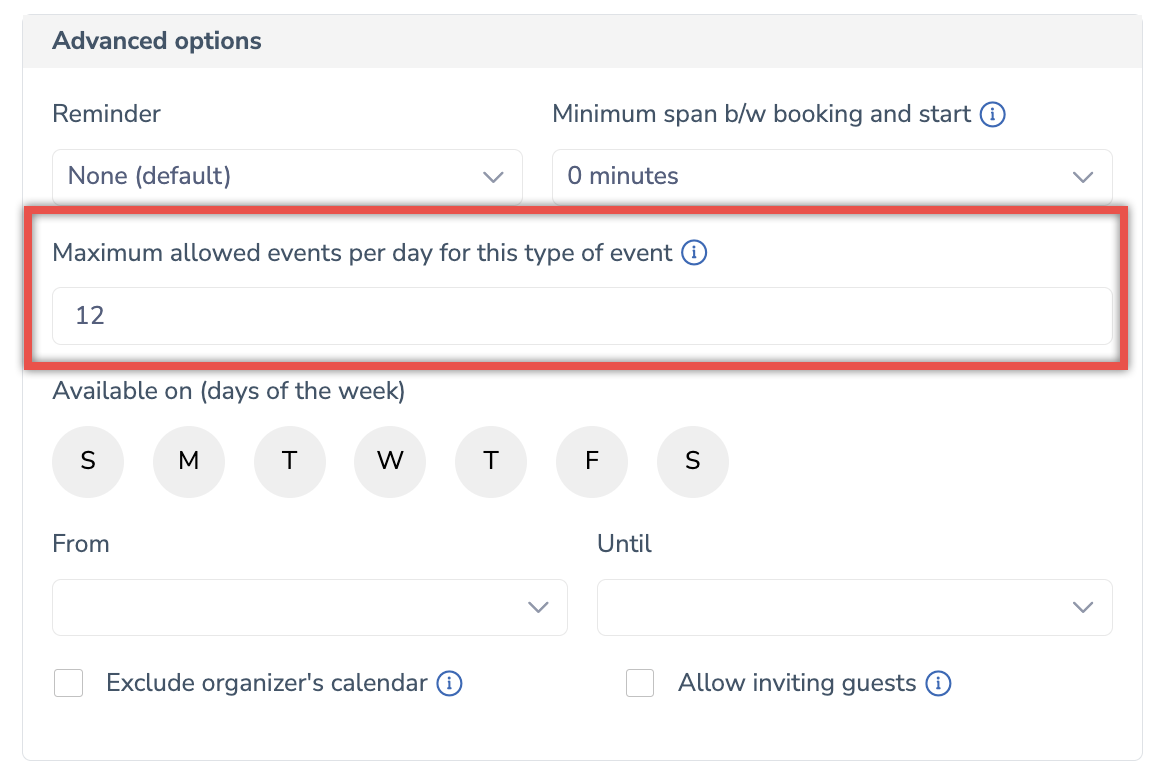The width and height of the screenshot is (1162, 780).
Task: Toggle Monday availability button
Action: [x=189, y=461]
